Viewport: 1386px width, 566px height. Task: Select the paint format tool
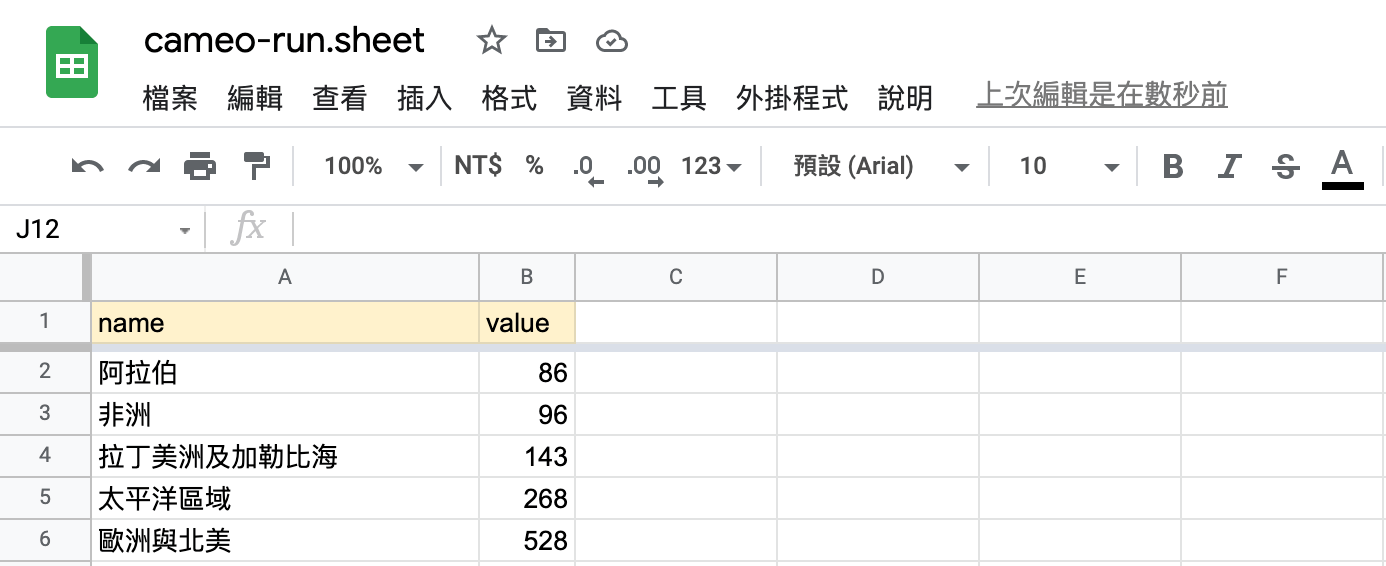pos(257,166)
